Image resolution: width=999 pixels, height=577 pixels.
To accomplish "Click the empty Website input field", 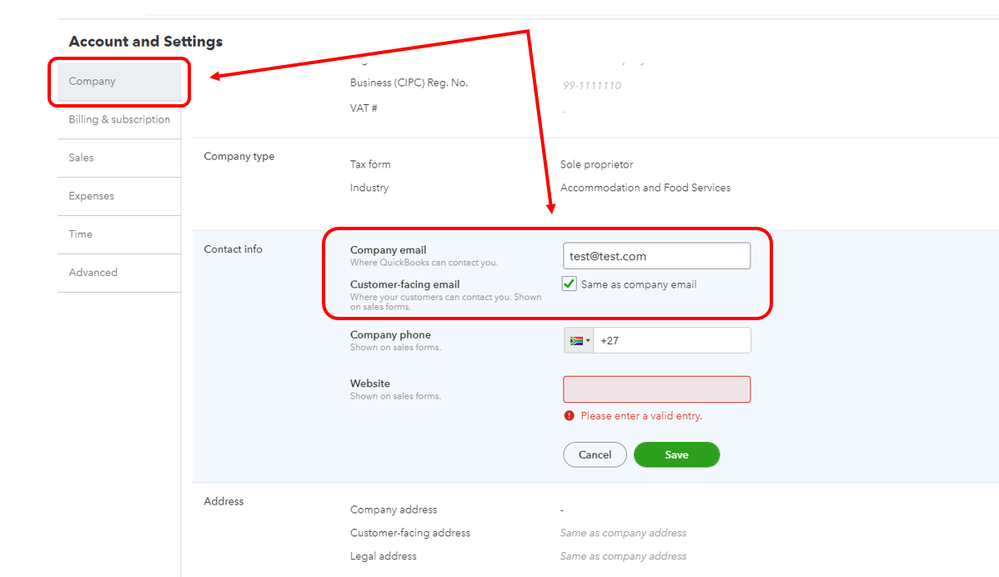I will (x=656, y=389).
